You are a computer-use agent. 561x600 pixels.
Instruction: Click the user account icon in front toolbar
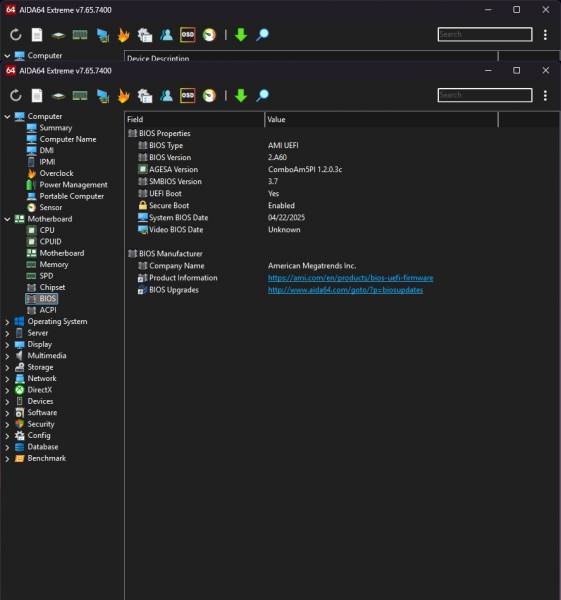pos(166,96)
